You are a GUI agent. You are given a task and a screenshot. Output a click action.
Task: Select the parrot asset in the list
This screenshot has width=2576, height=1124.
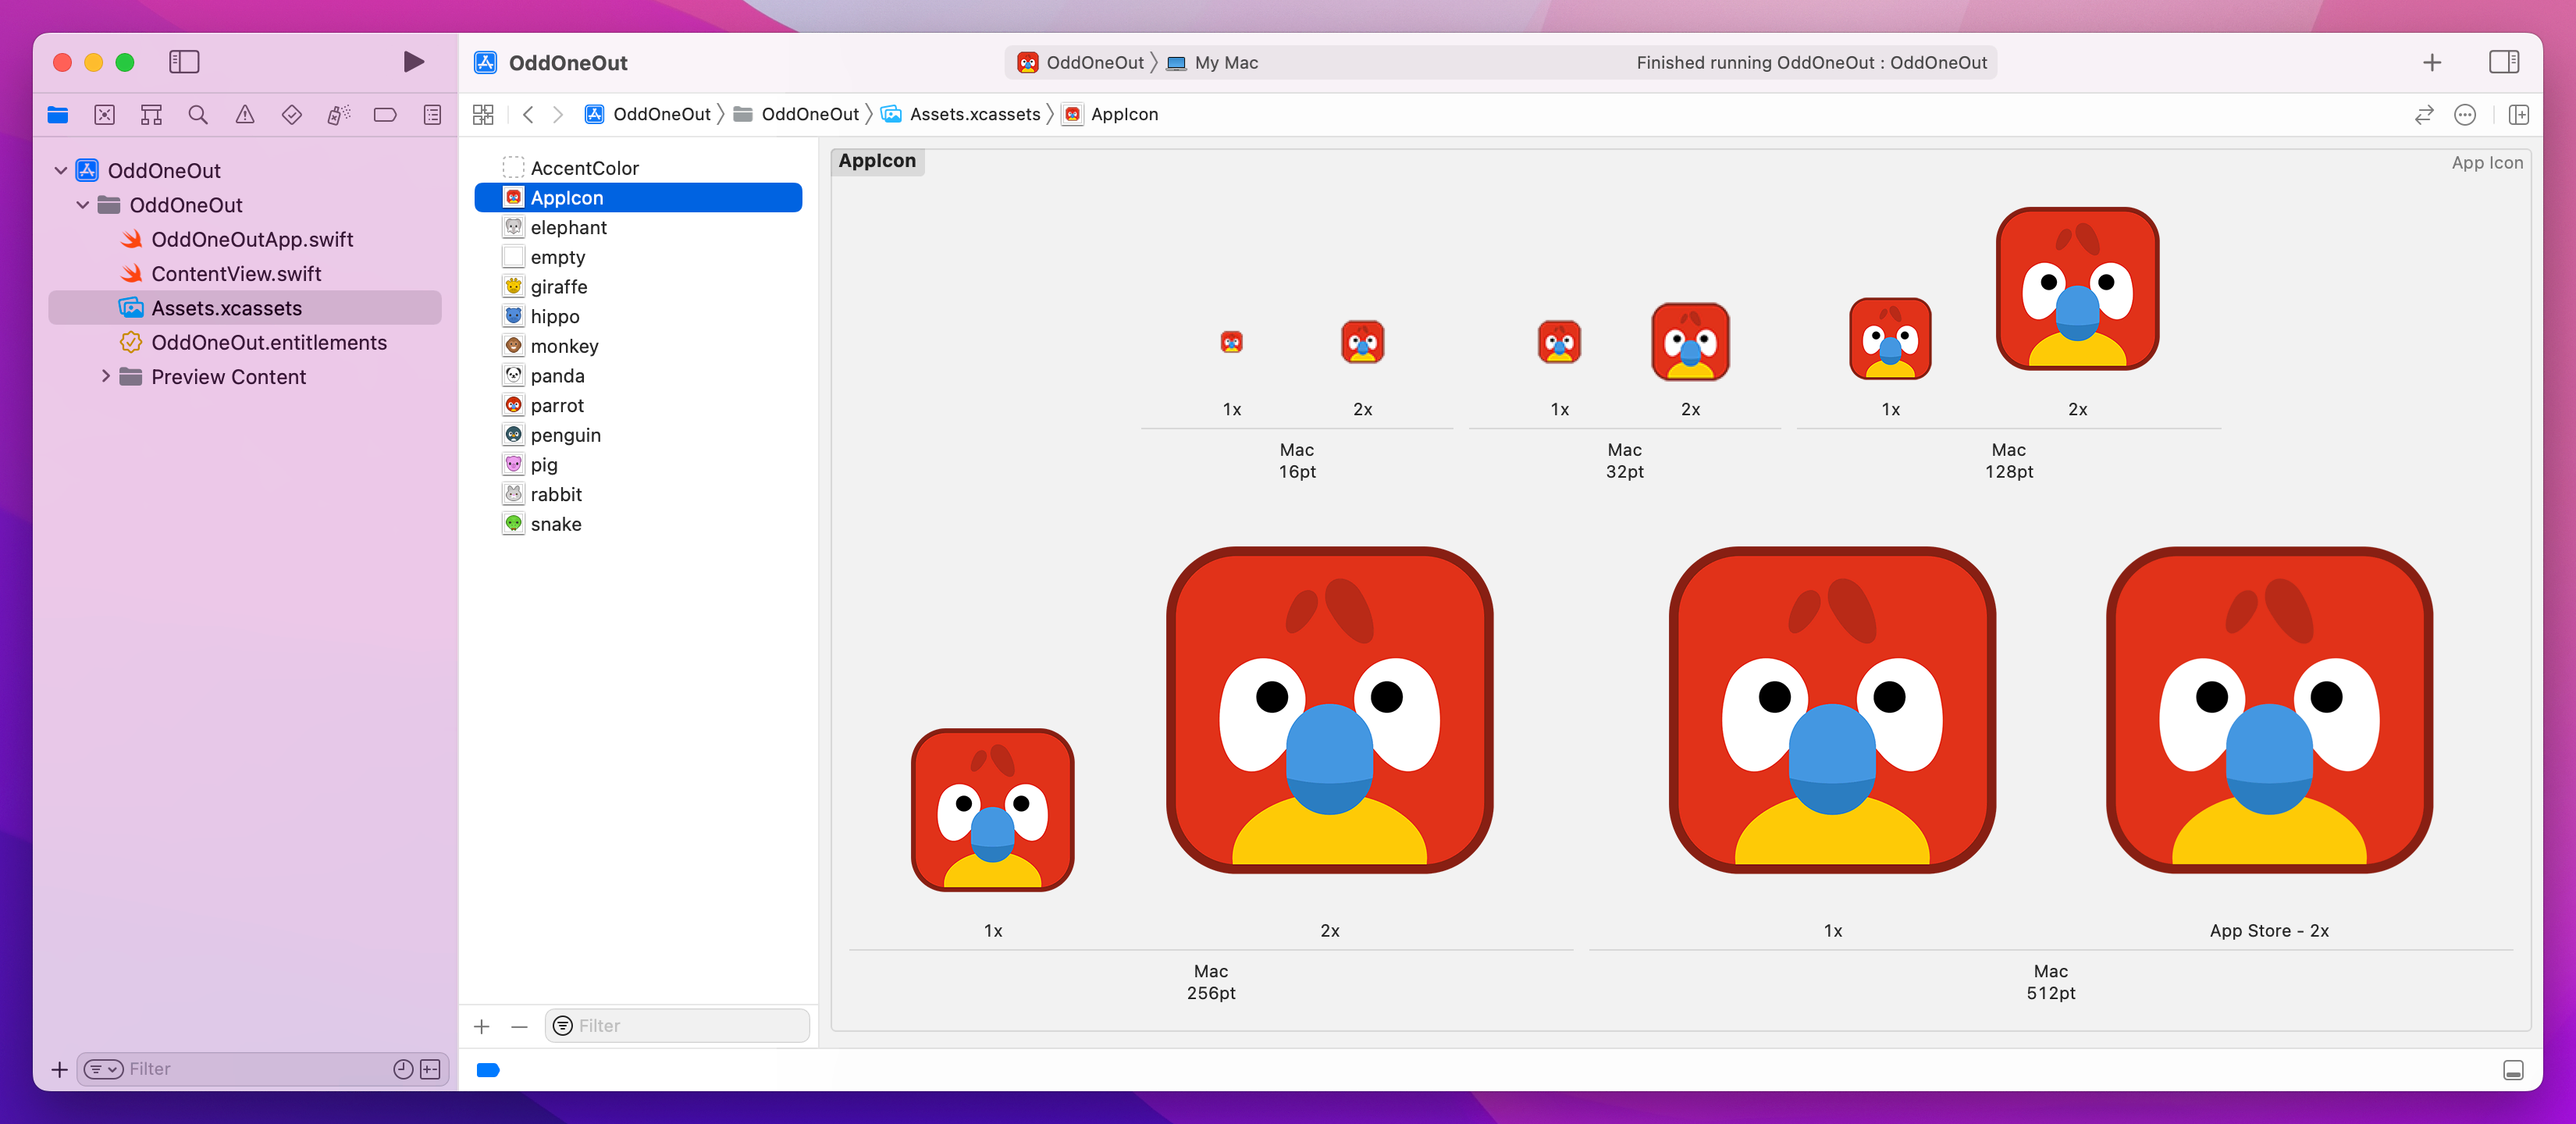[557, 405]
